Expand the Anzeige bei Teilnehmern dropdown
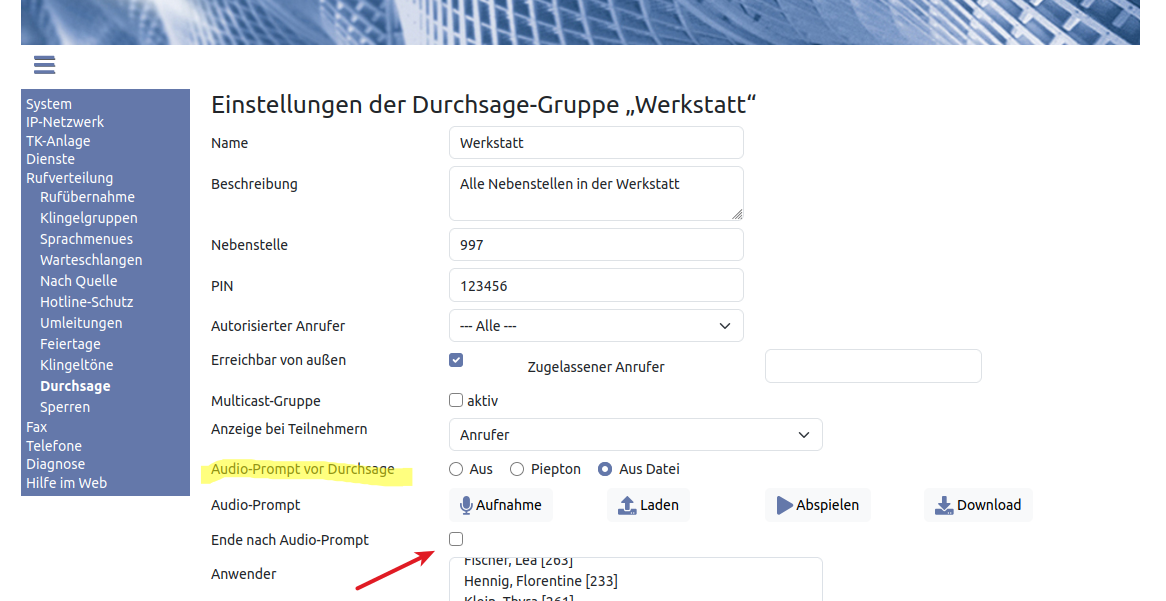The height and width of the screenshot is (601, 1166). [x=635, y=435]
